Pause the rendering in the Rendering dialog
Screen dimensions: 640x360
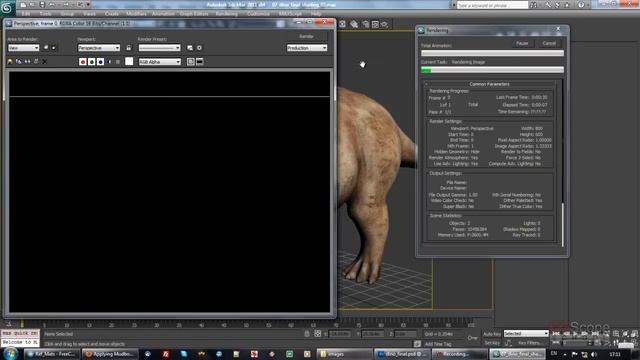coord(522,43)
